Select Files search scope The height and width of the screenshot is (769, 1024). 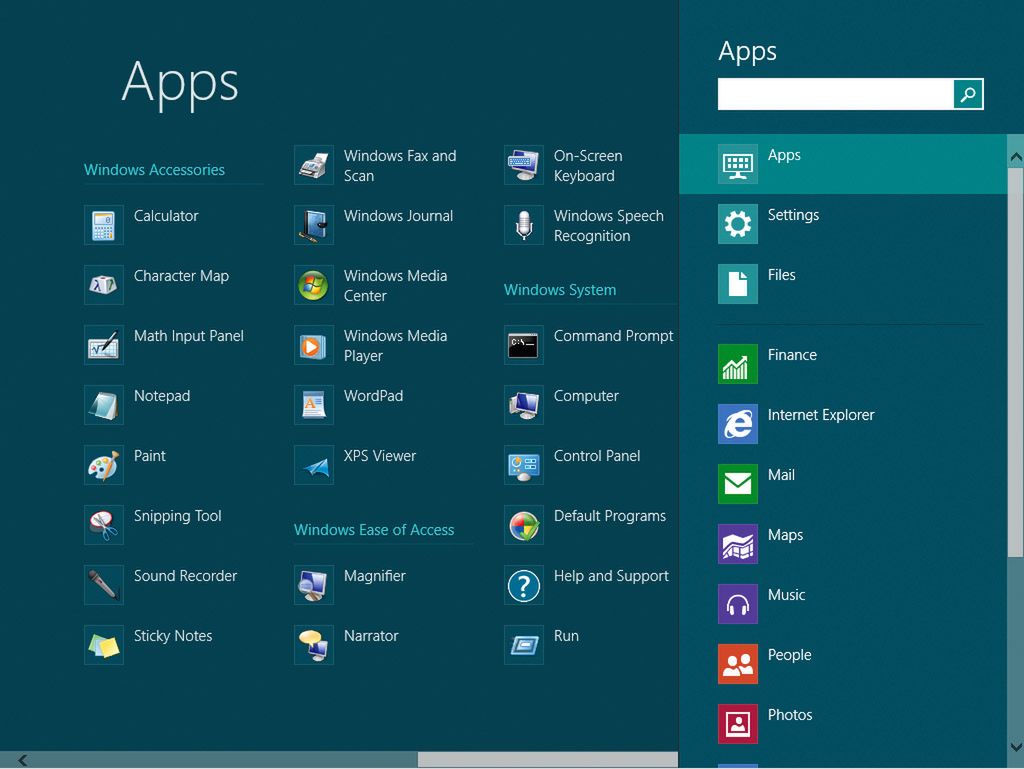[843, 284]
